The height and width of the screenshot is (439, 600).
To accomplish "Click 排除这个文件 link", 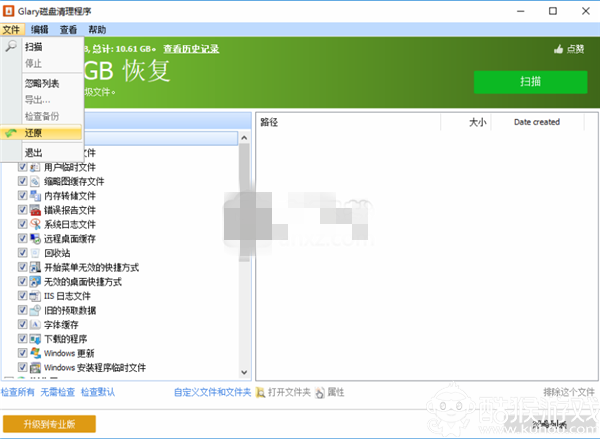I will click(569, 392).
